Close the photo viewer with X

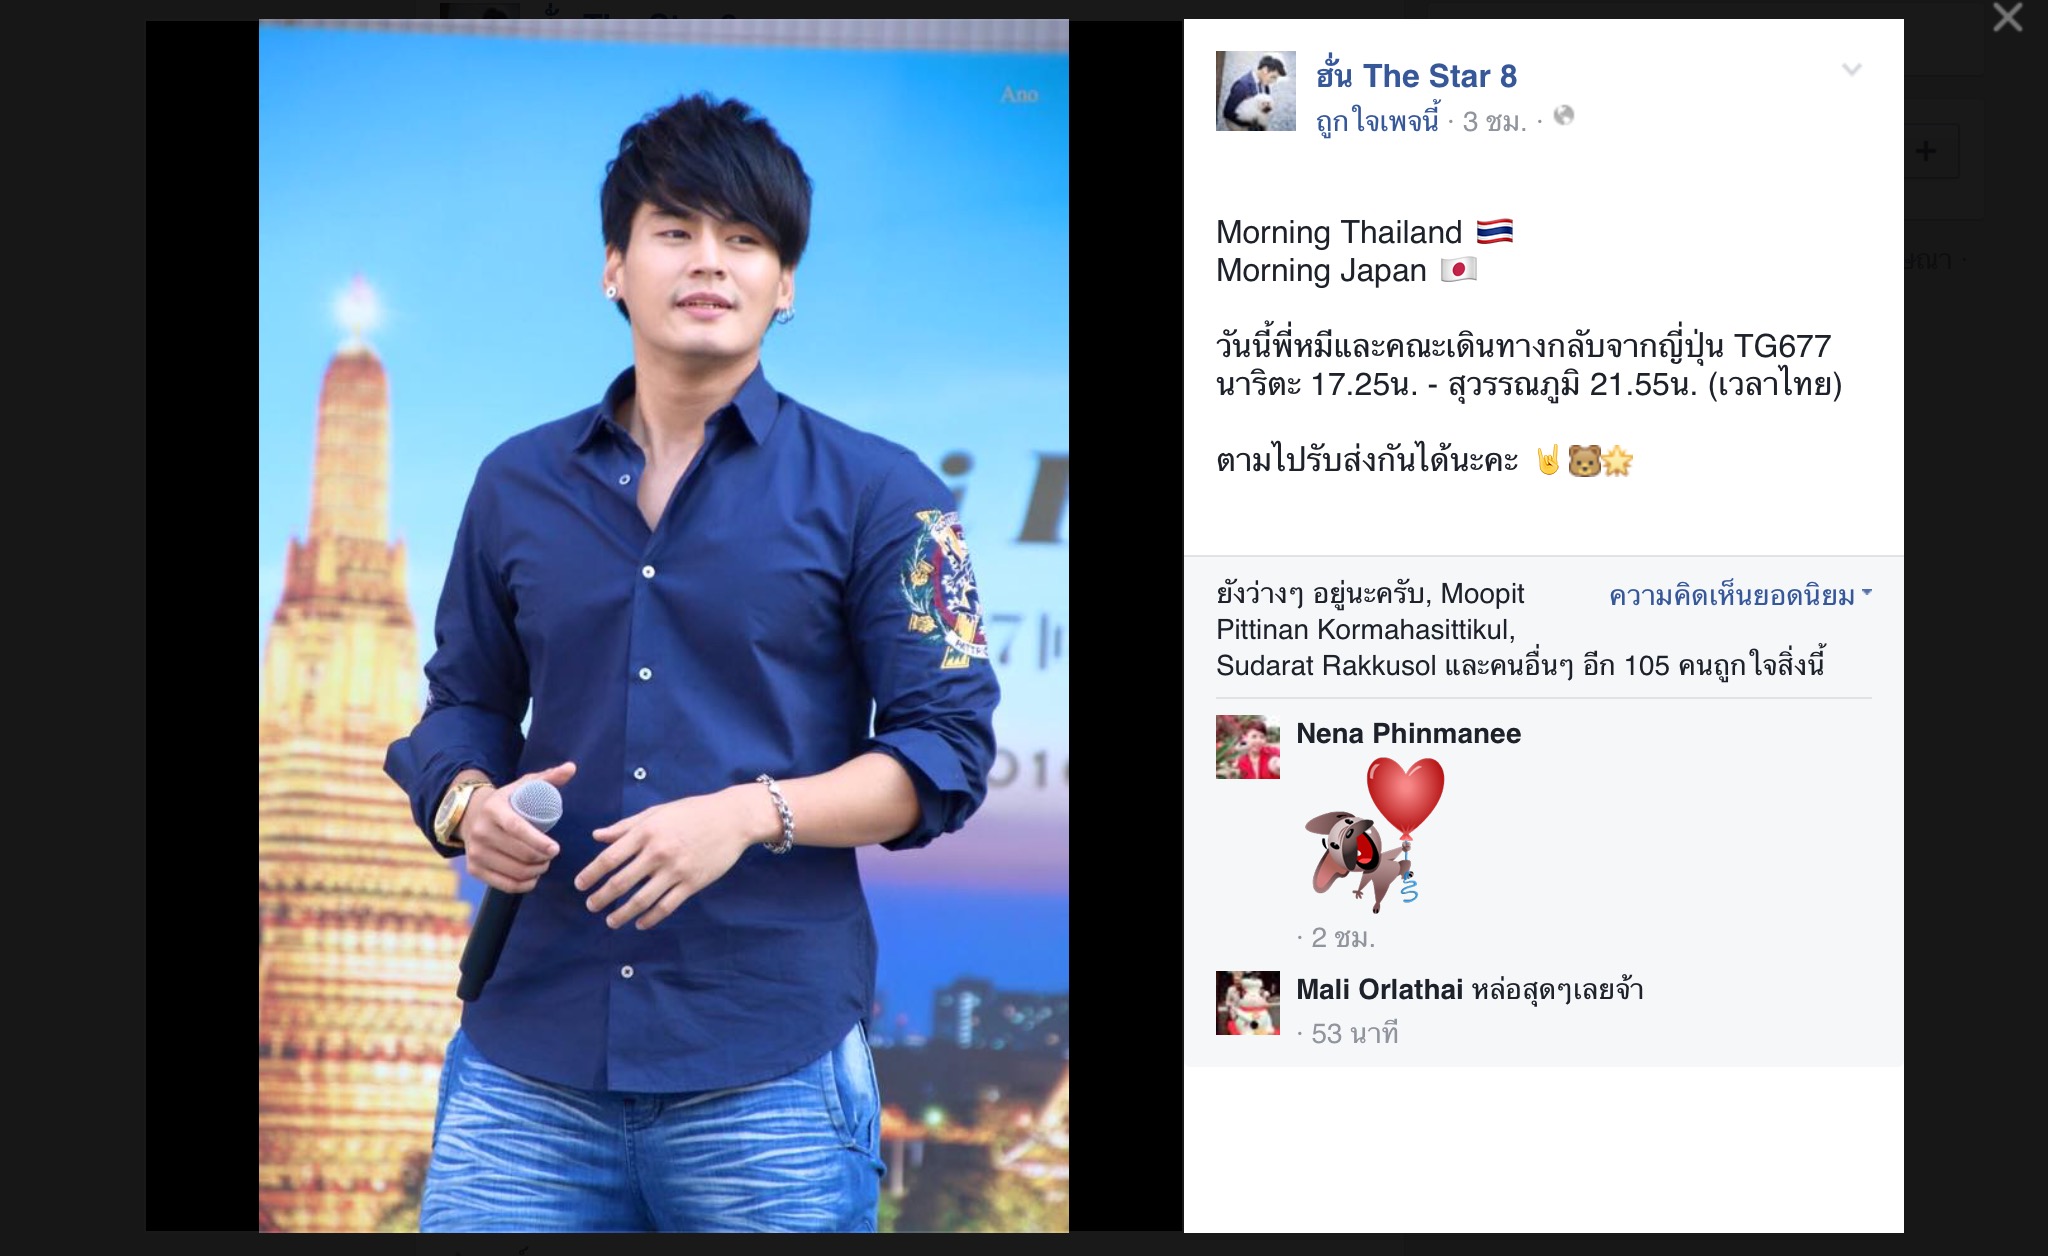pos(2007,18)
